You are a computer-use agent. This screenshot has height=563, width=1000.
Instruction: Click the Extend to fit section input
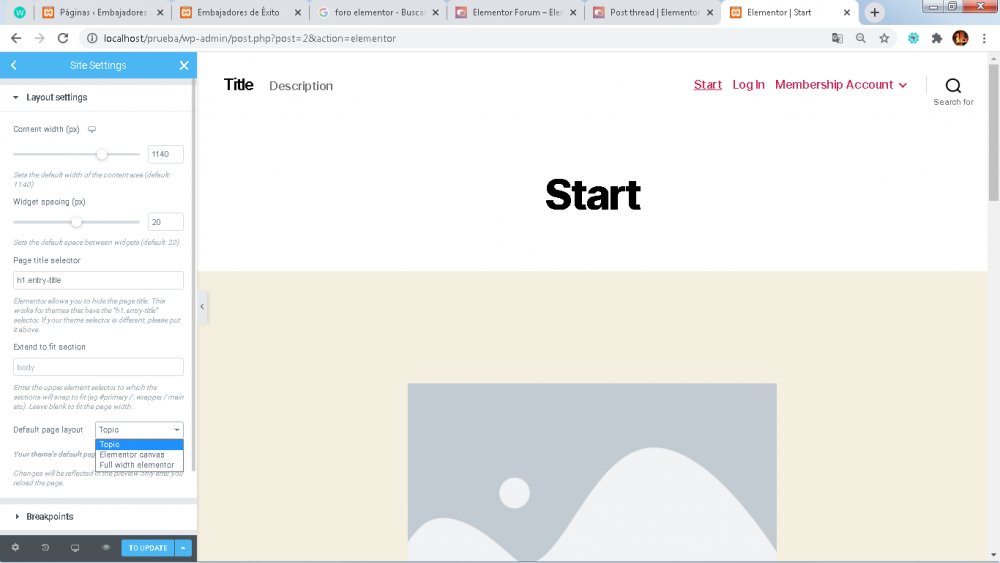click(x=98, y=367)
